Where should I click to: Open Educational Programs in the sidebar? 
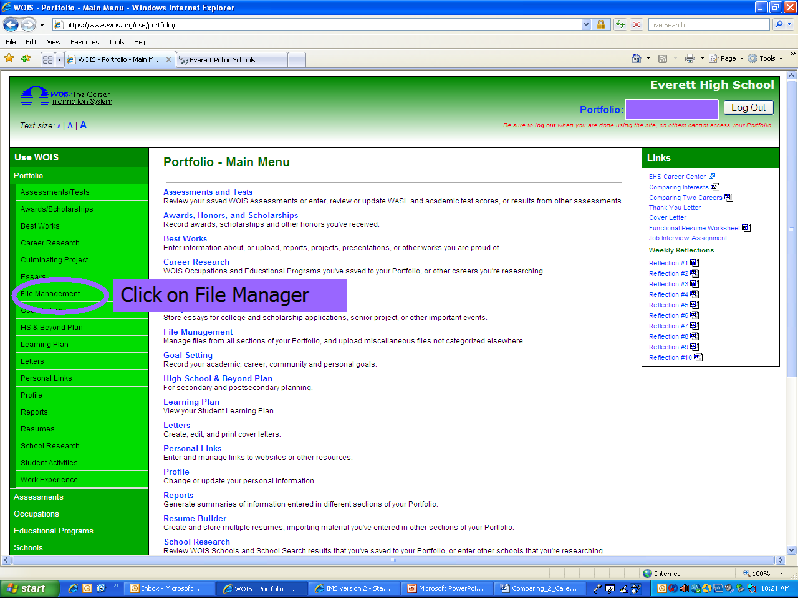[x=54, y=531]
